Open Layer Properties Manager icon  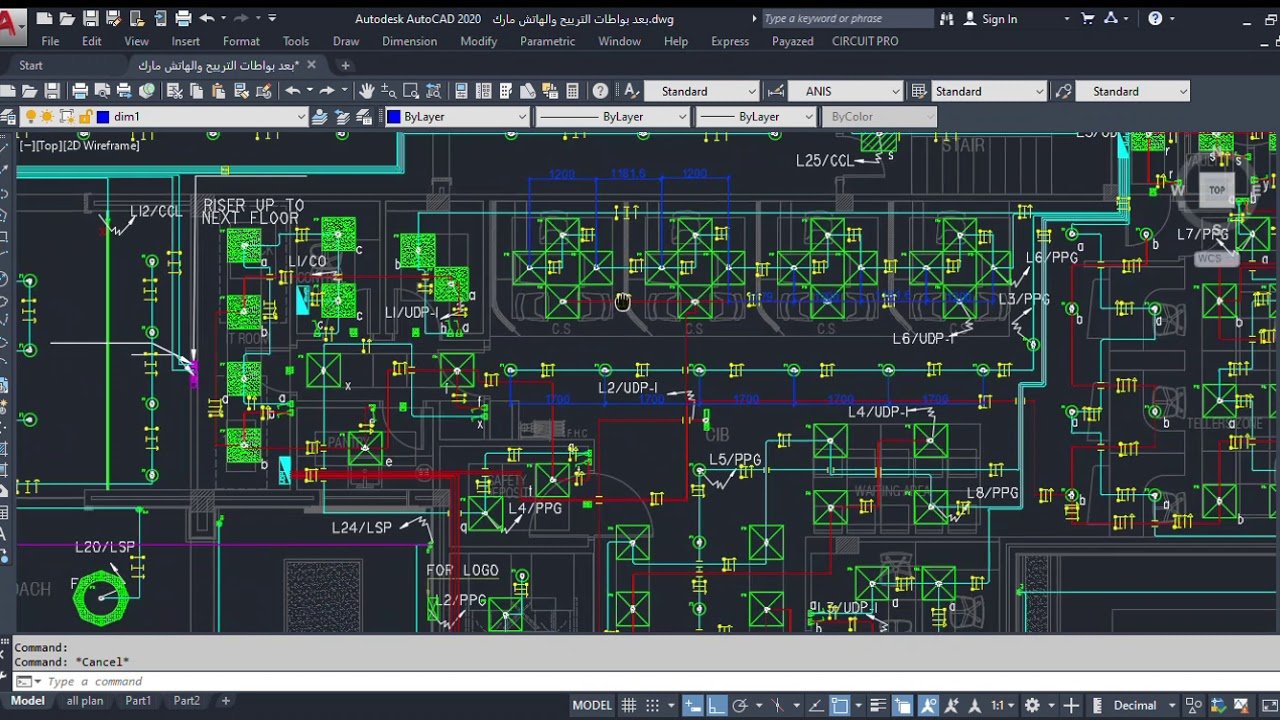8,116
